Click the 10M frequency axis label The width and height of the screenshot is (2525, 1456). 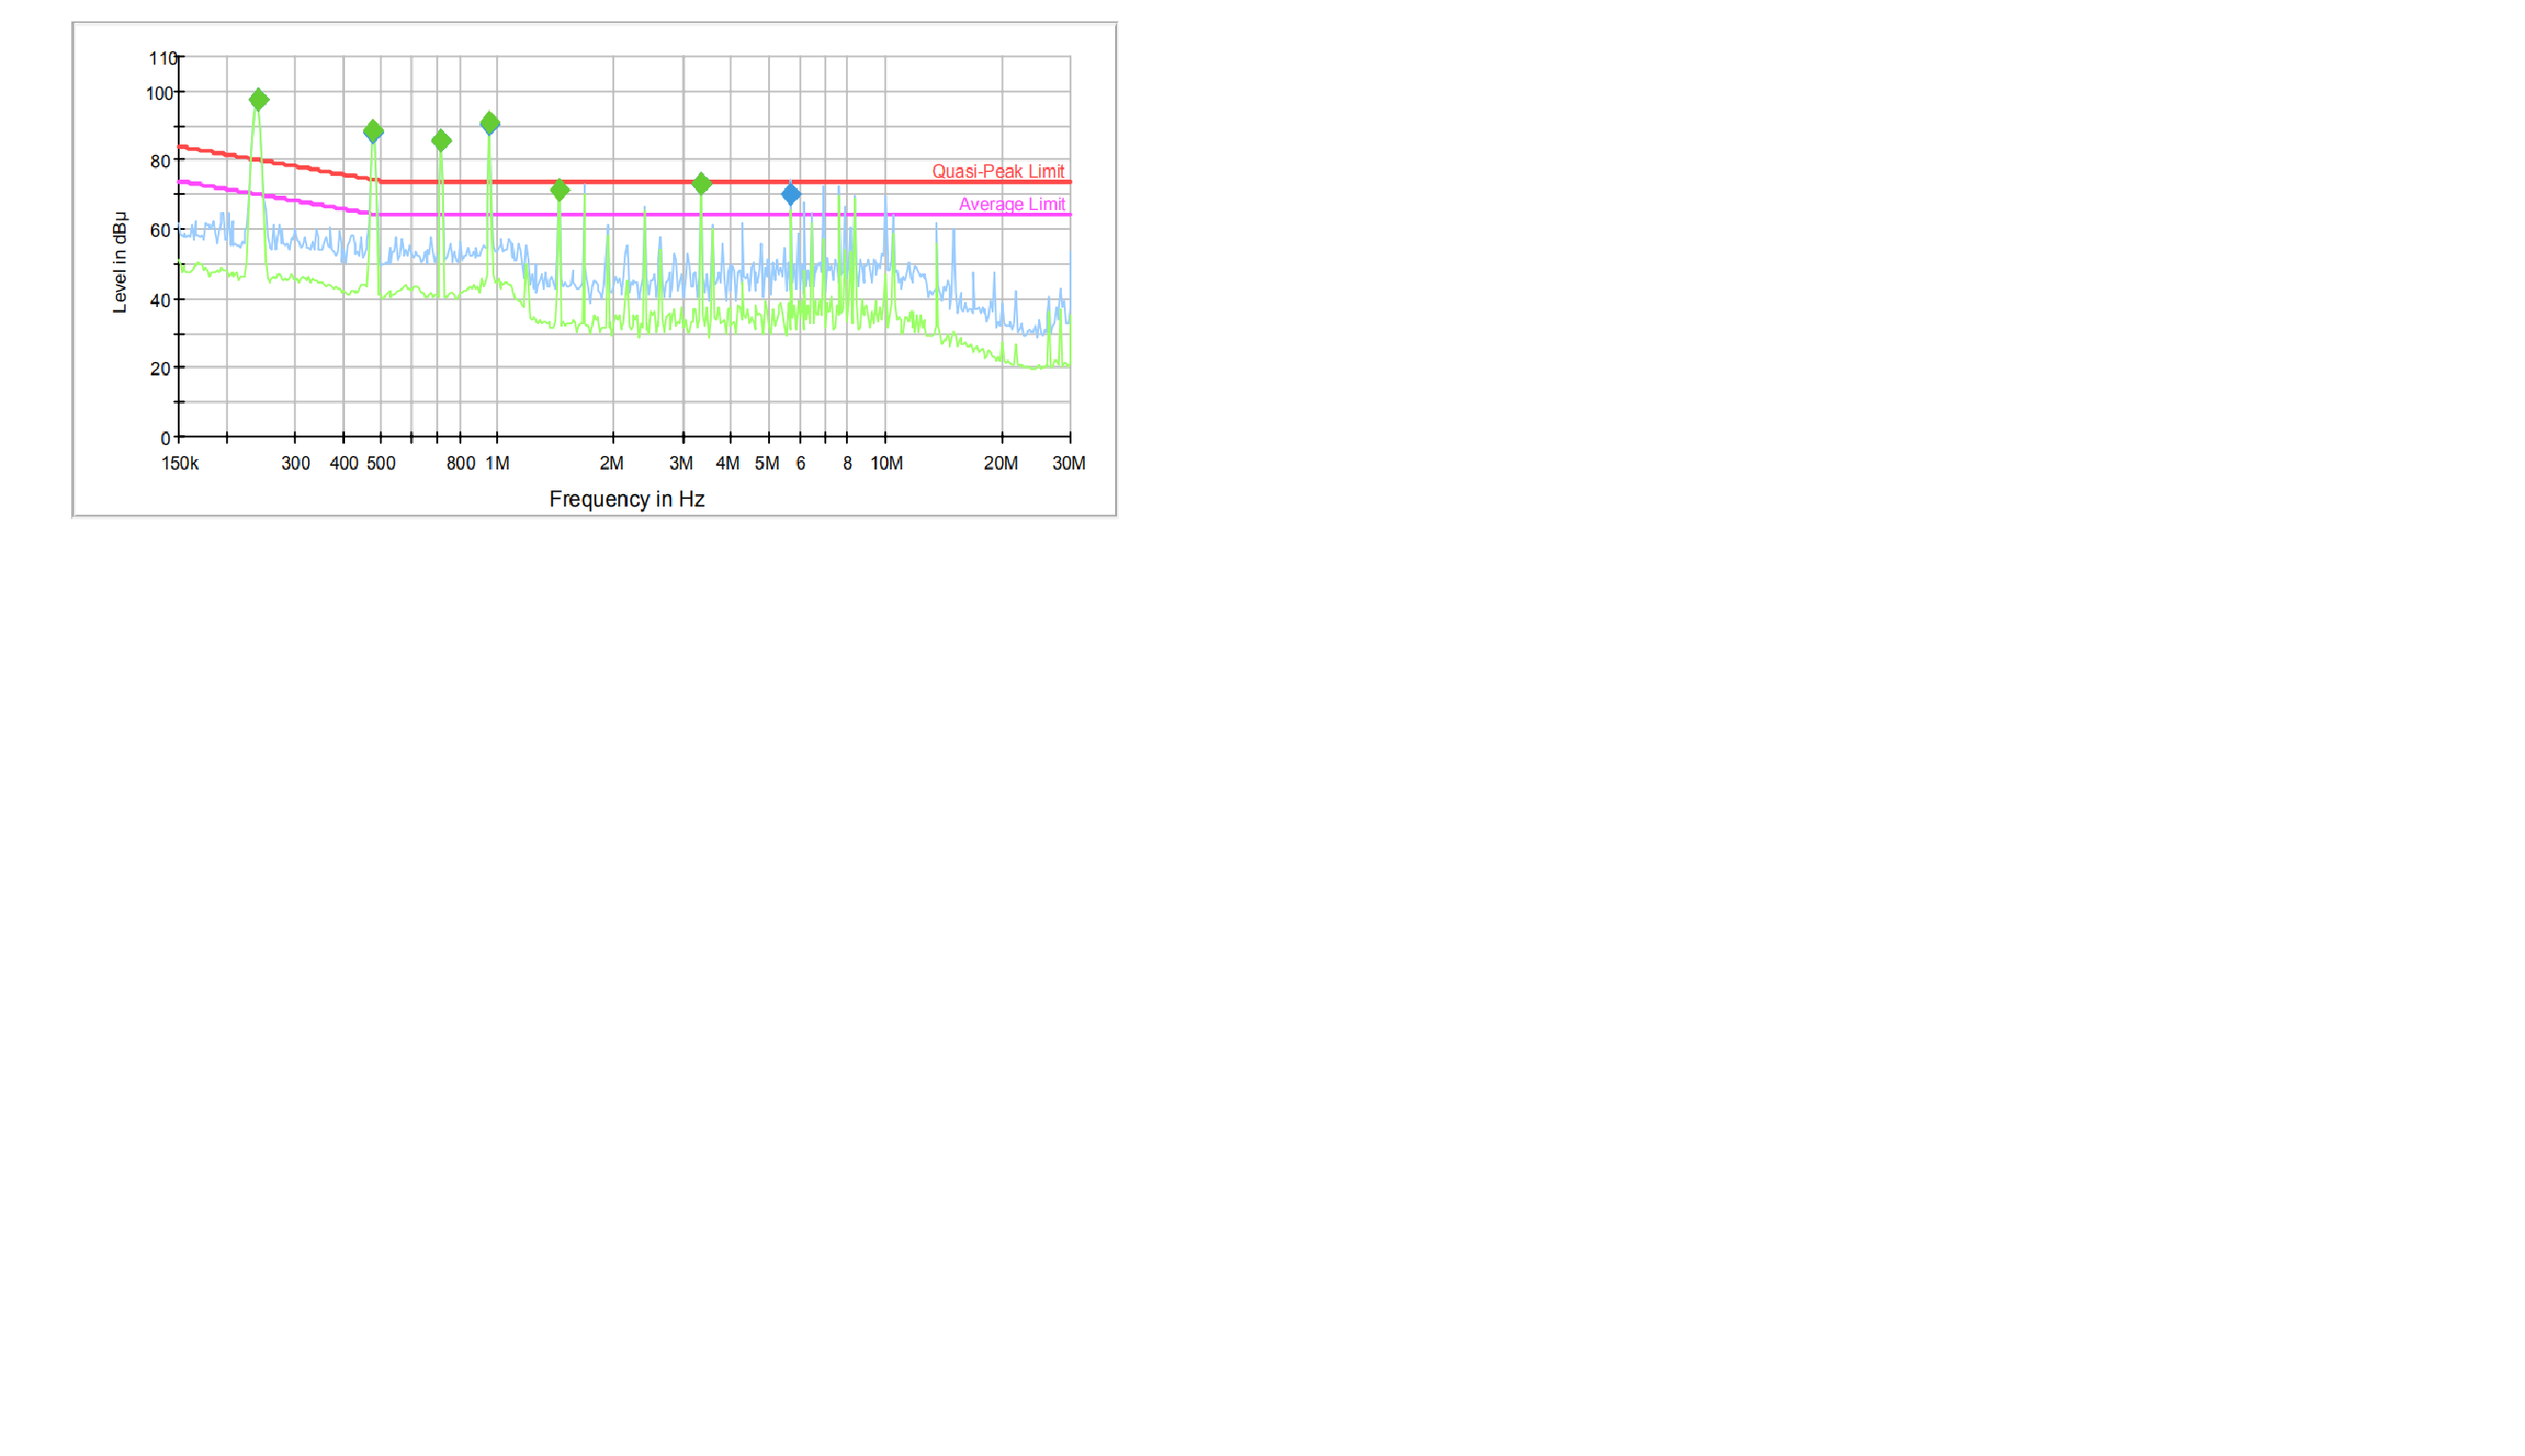pyautogui.click(x=886, y=463)
